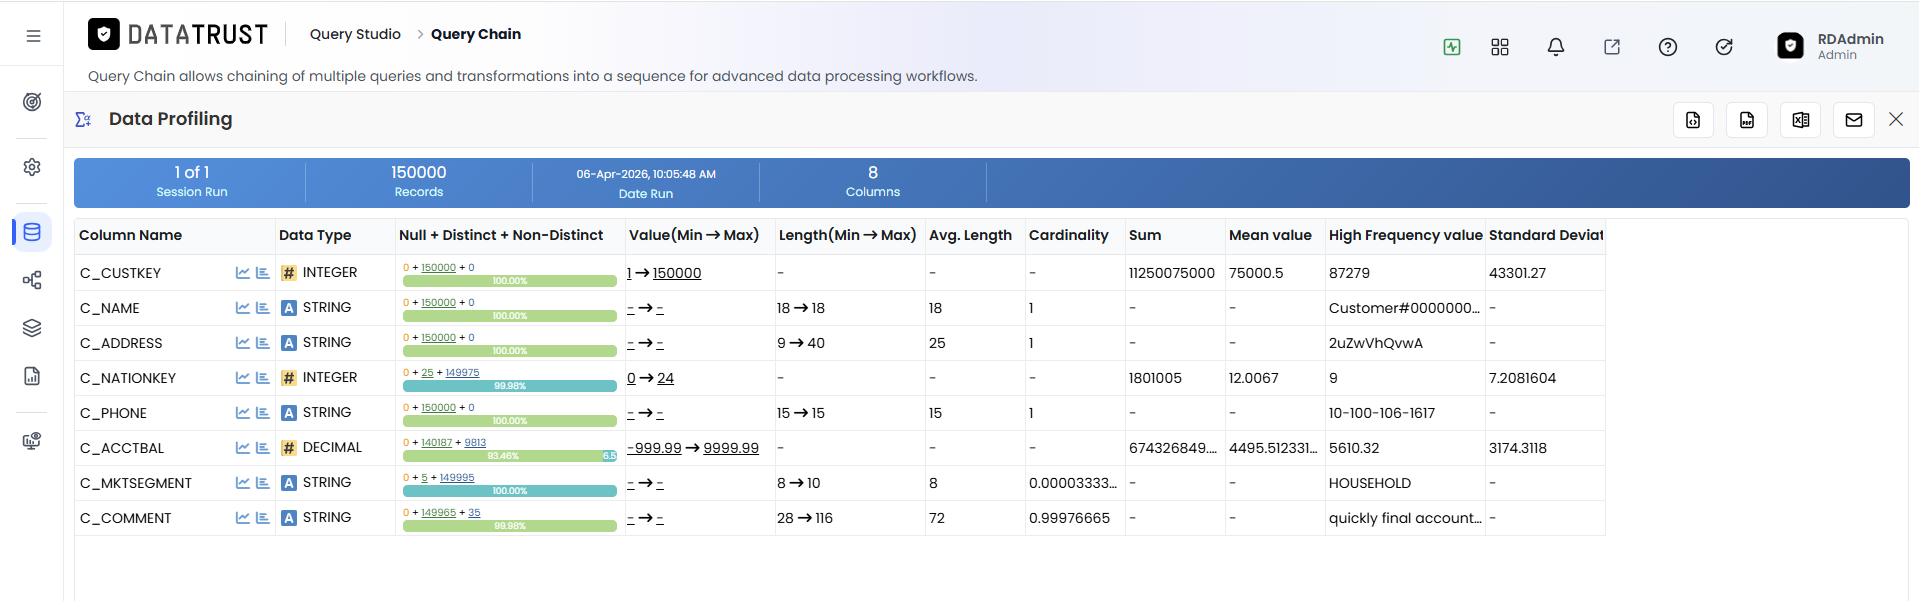Open the bar chart for C_ADDRESS

[263, 343]
